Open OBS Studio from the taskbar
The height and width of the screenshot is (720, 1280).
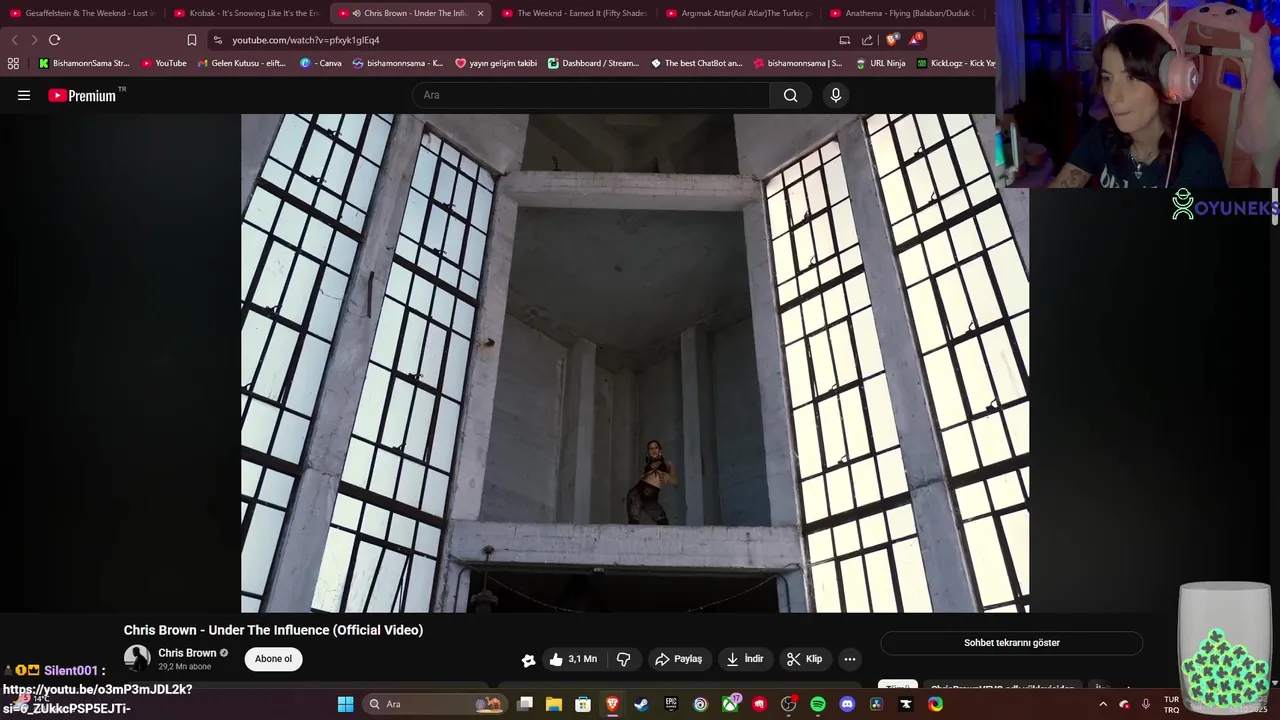click(x=788, y=704)
